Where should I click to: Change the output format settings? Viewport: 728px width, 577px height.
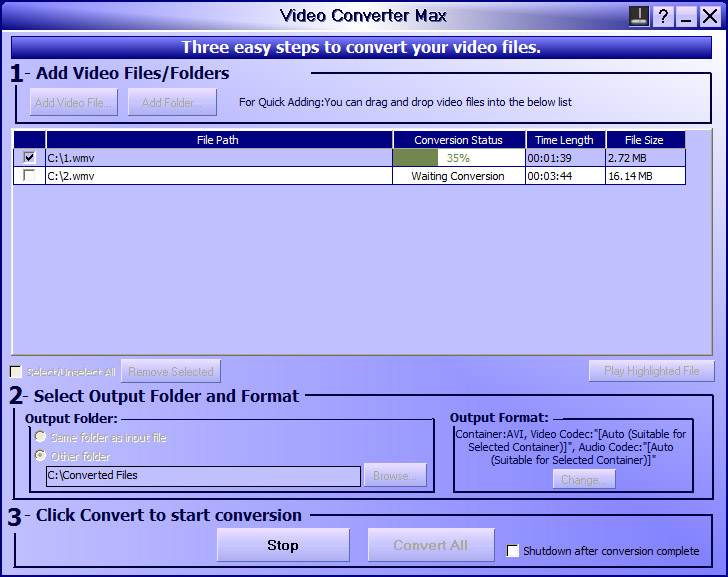pyautogui.click(x=584, y=480)
